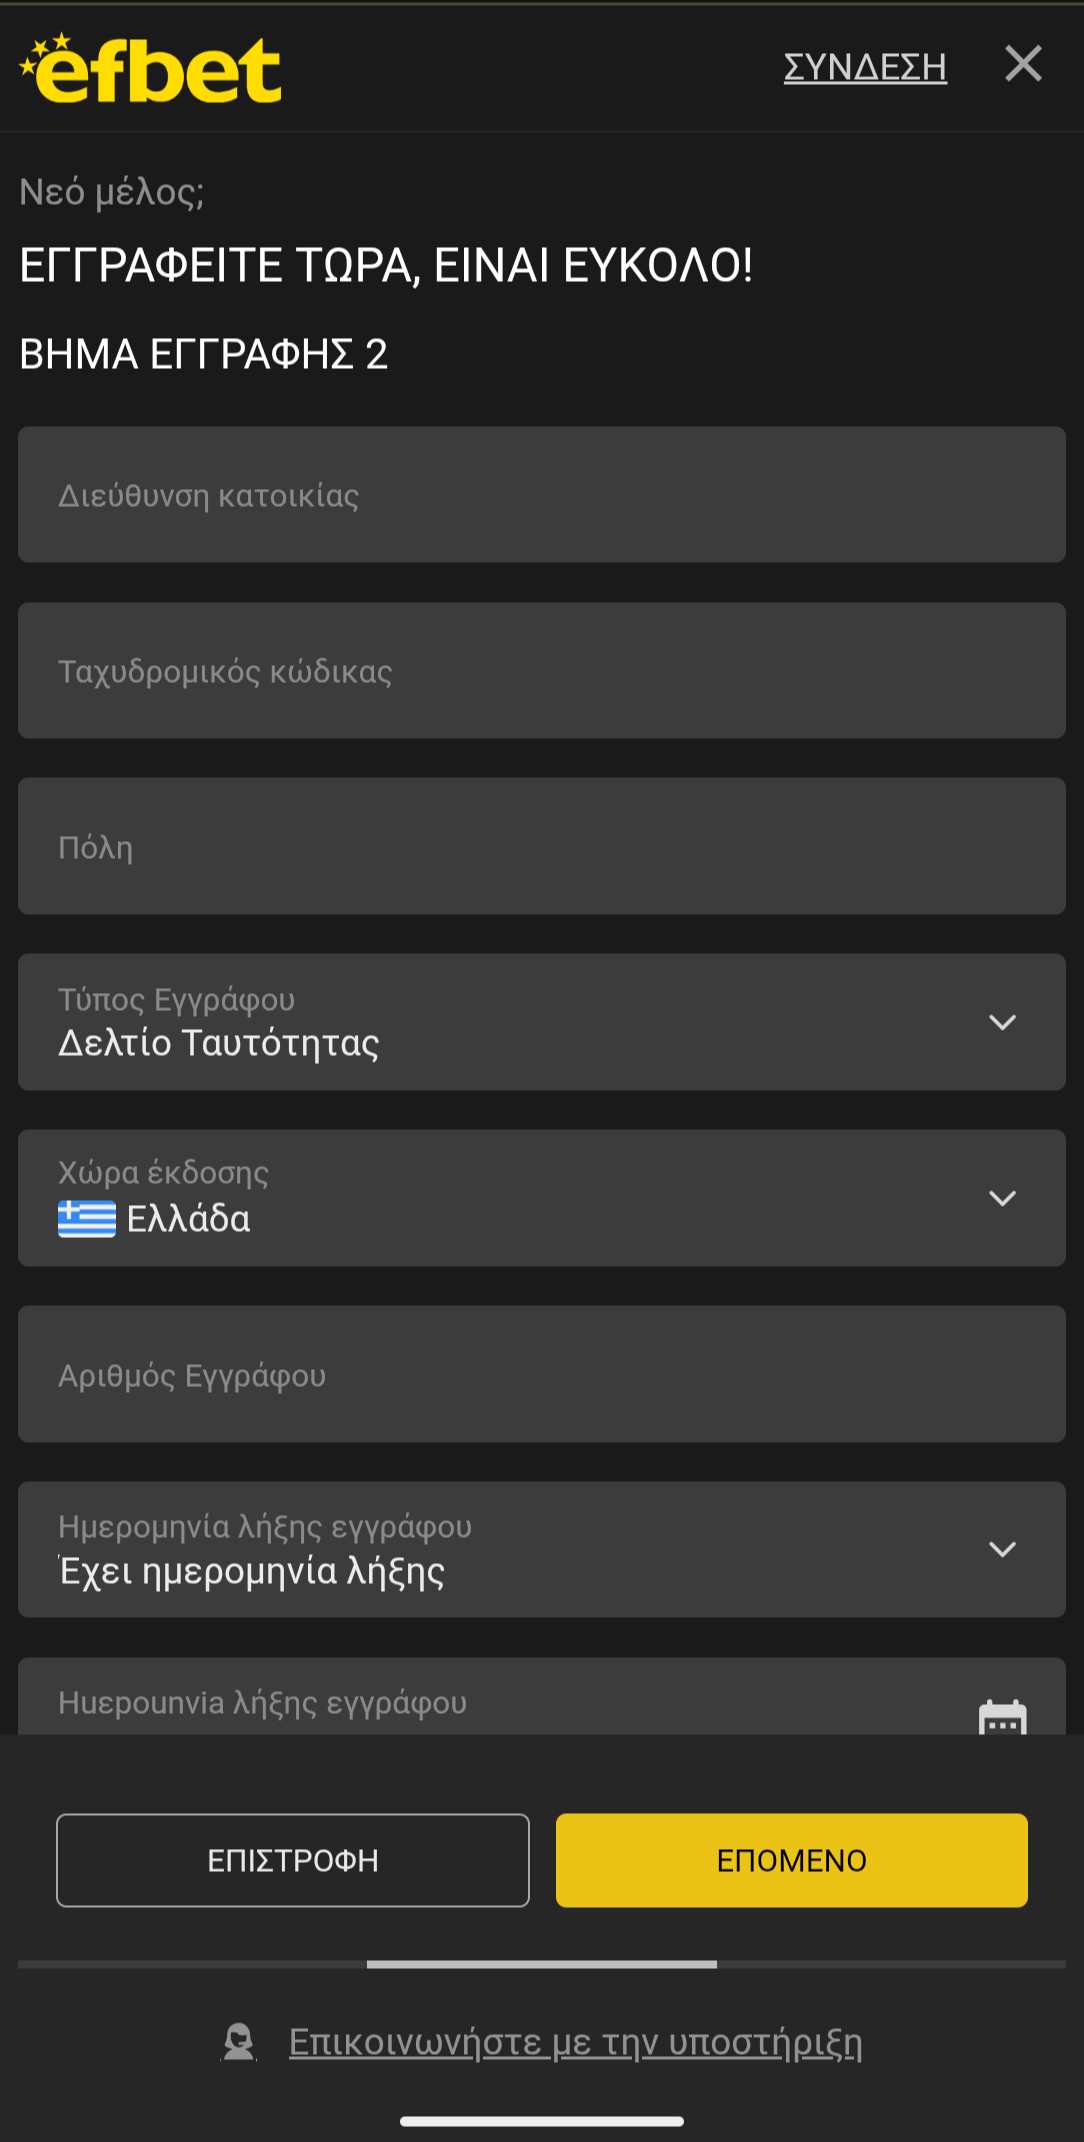Image resolution: width=1084 pixels, height=2142 pixels.
Task: Focus the Αριθμός Εγγράφου field
Action: pyautogui.click(x=541, y=1375)
